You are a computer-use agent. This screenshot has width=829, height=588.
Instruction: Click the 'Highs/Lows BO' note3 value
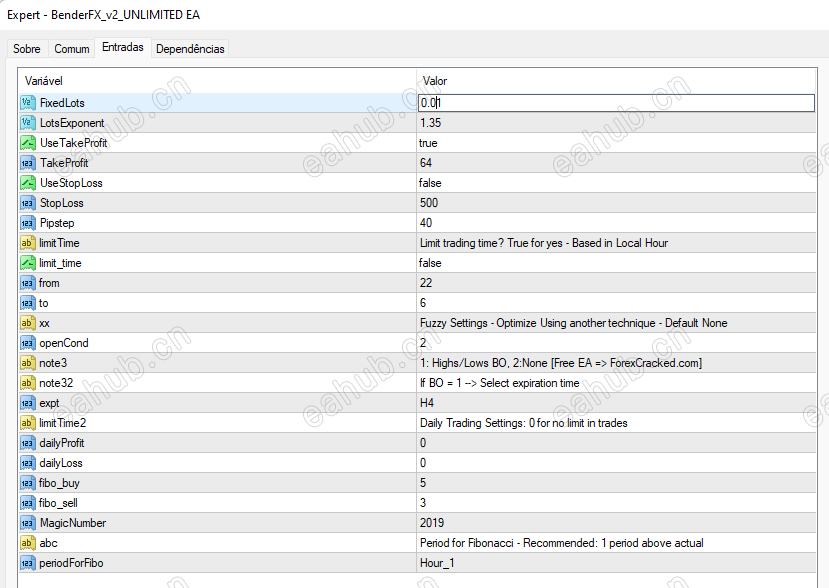(561, 363)
